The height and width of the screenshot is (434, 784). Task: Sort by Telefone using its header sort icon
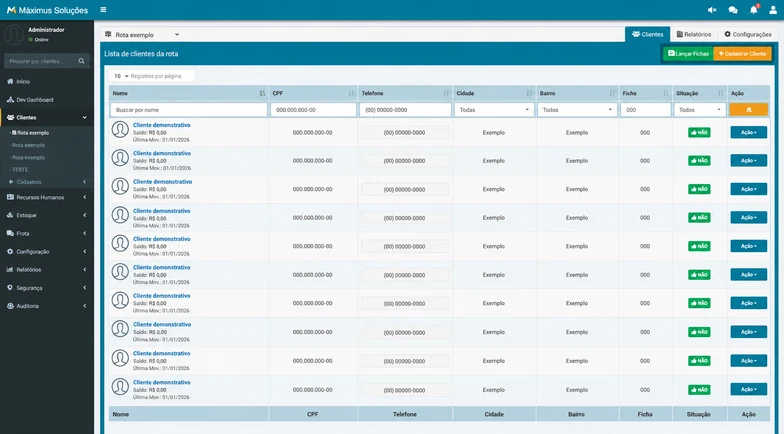tap(446, 94)
